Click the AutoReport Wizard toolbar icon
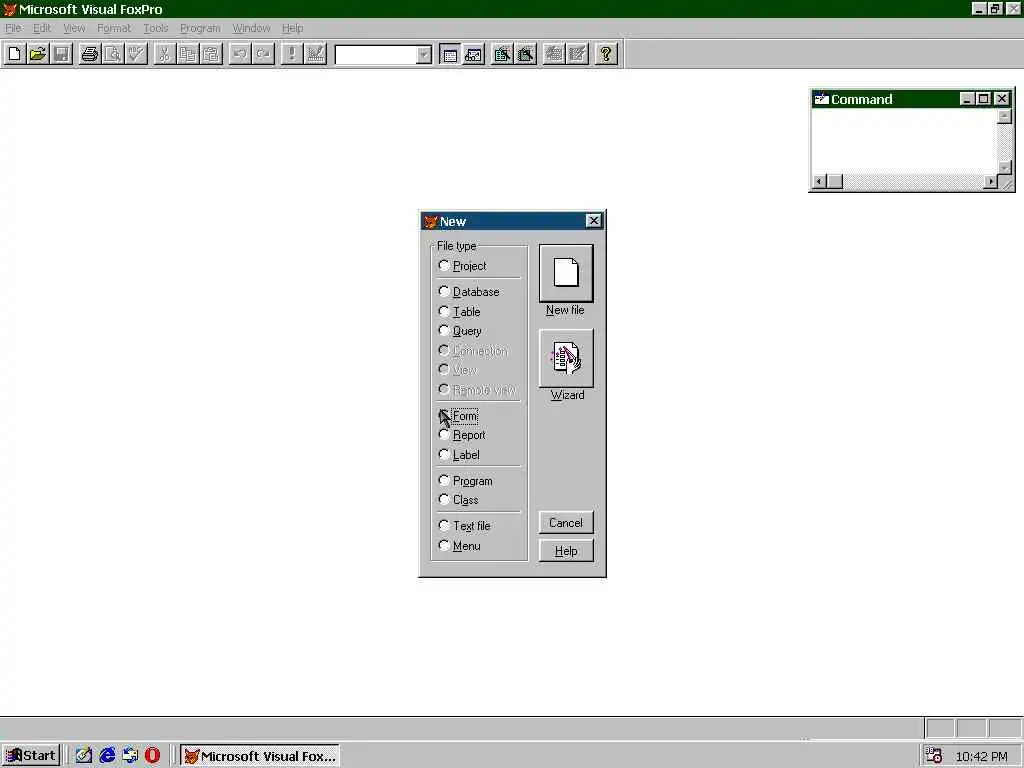Screen dimensions: 1024x768 point(577,54)
